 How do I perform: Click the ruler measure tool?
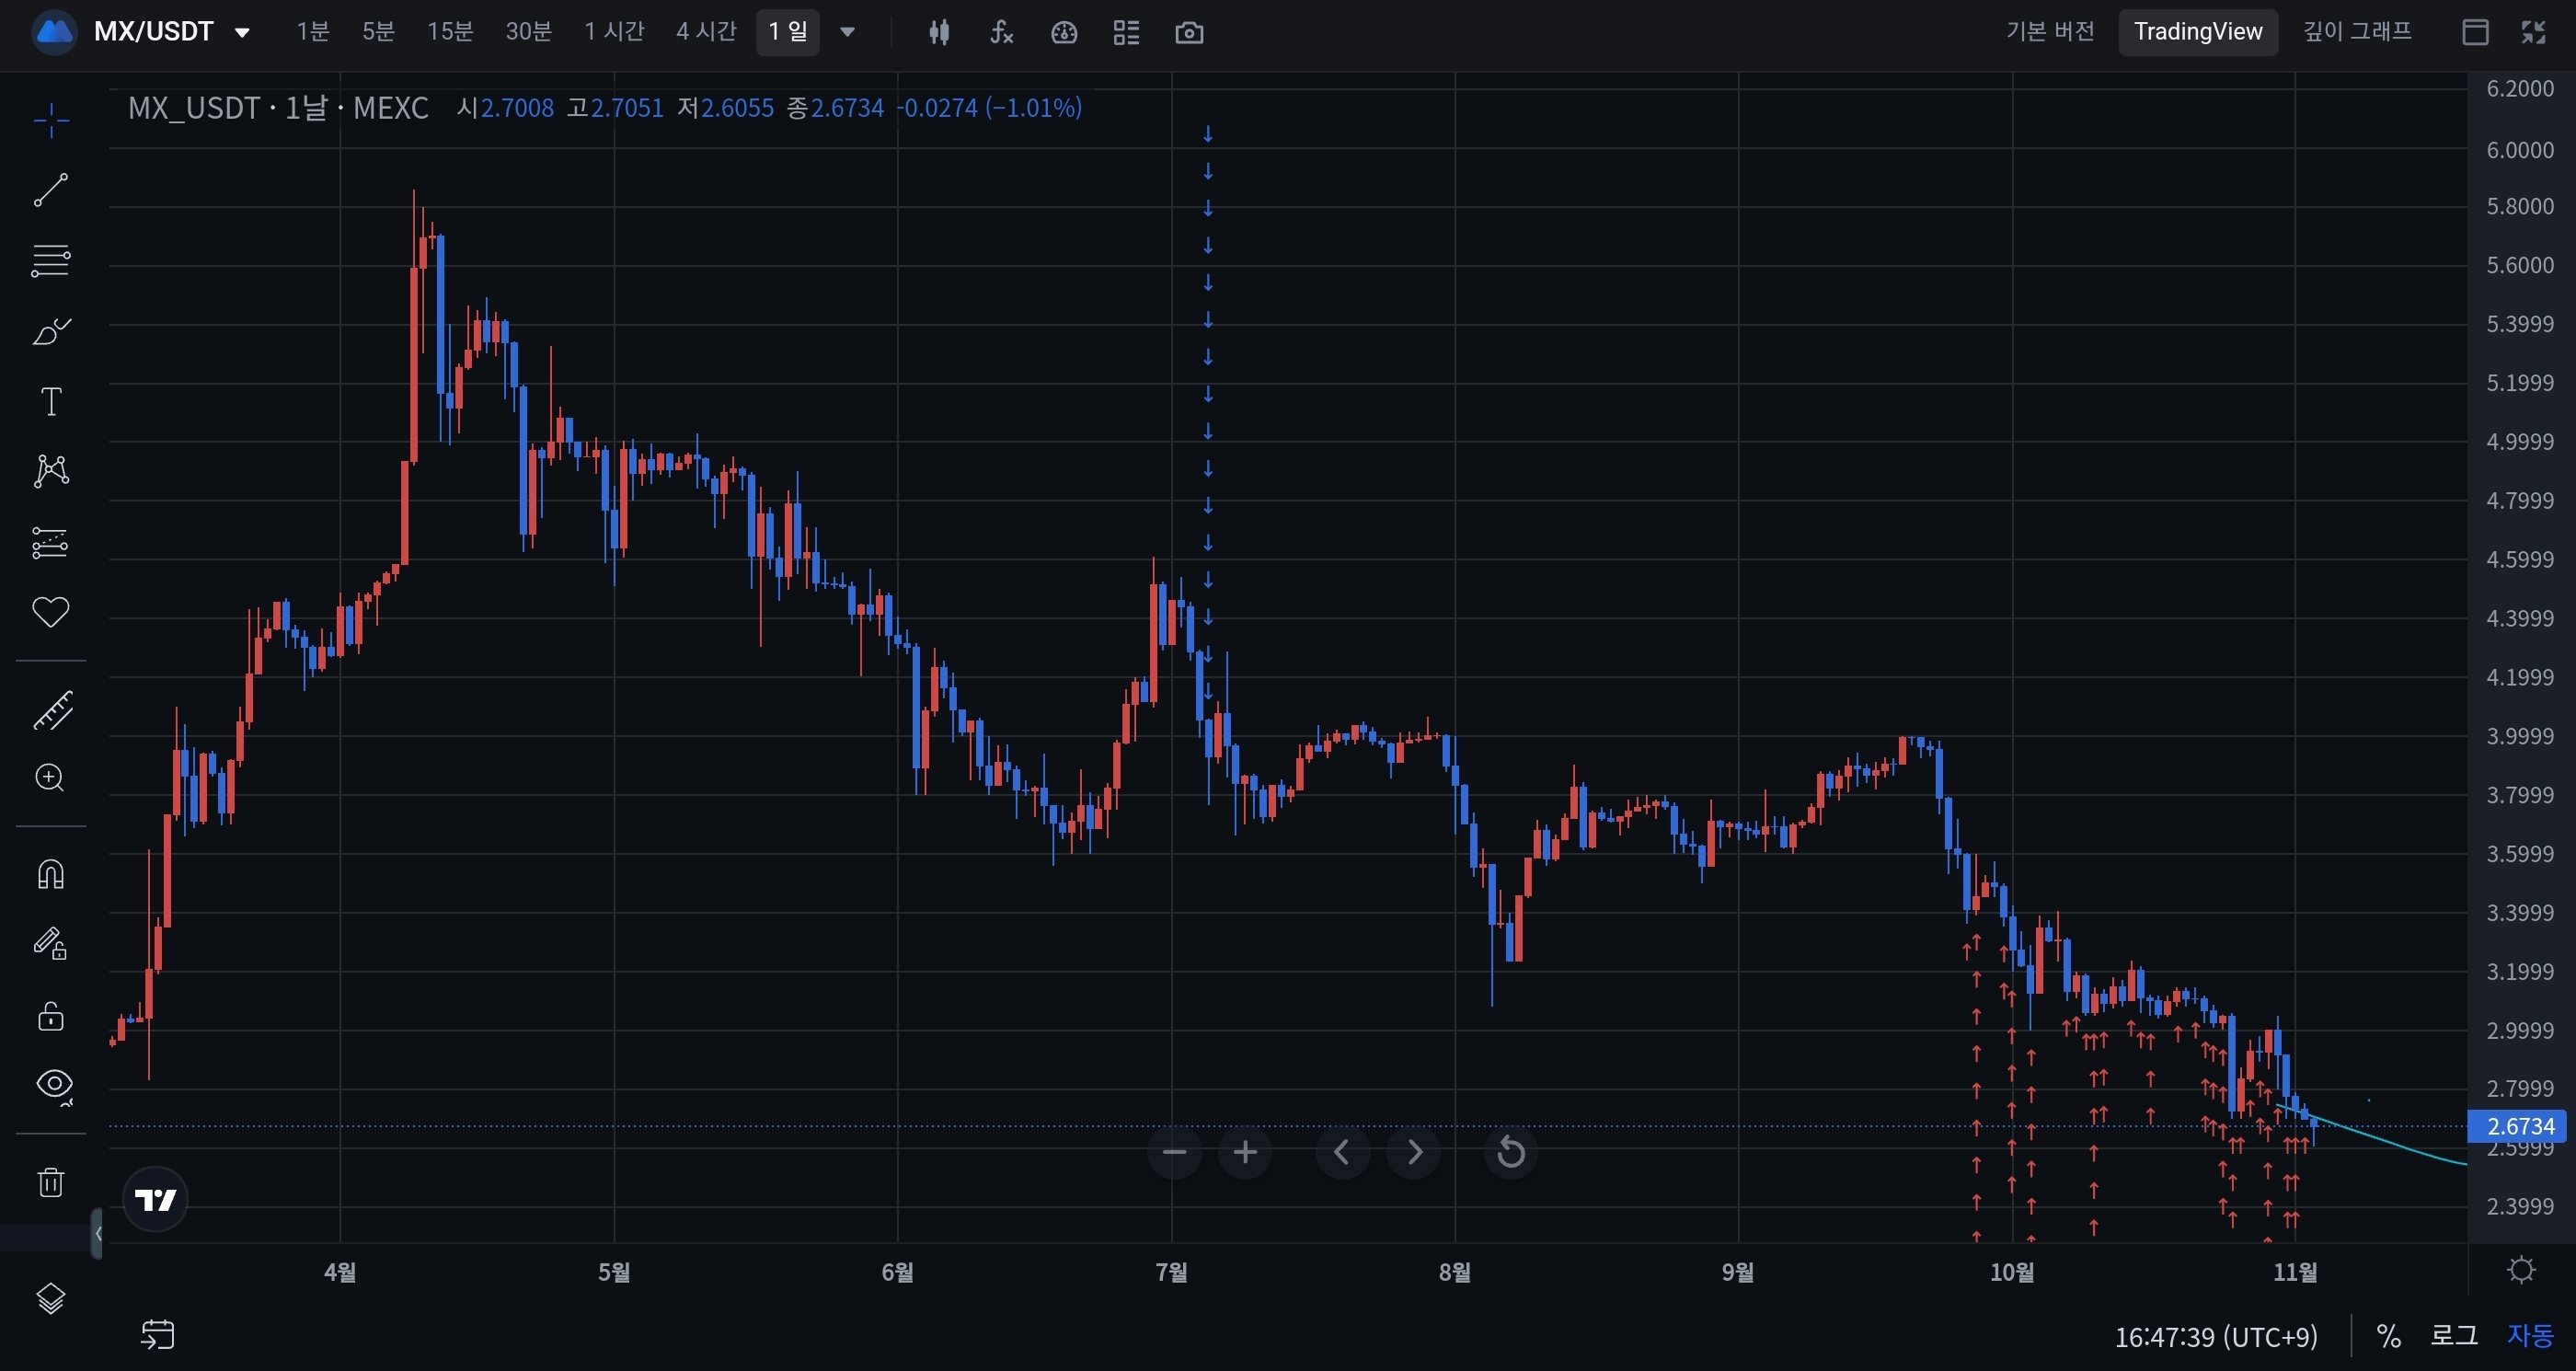[50, 710]
